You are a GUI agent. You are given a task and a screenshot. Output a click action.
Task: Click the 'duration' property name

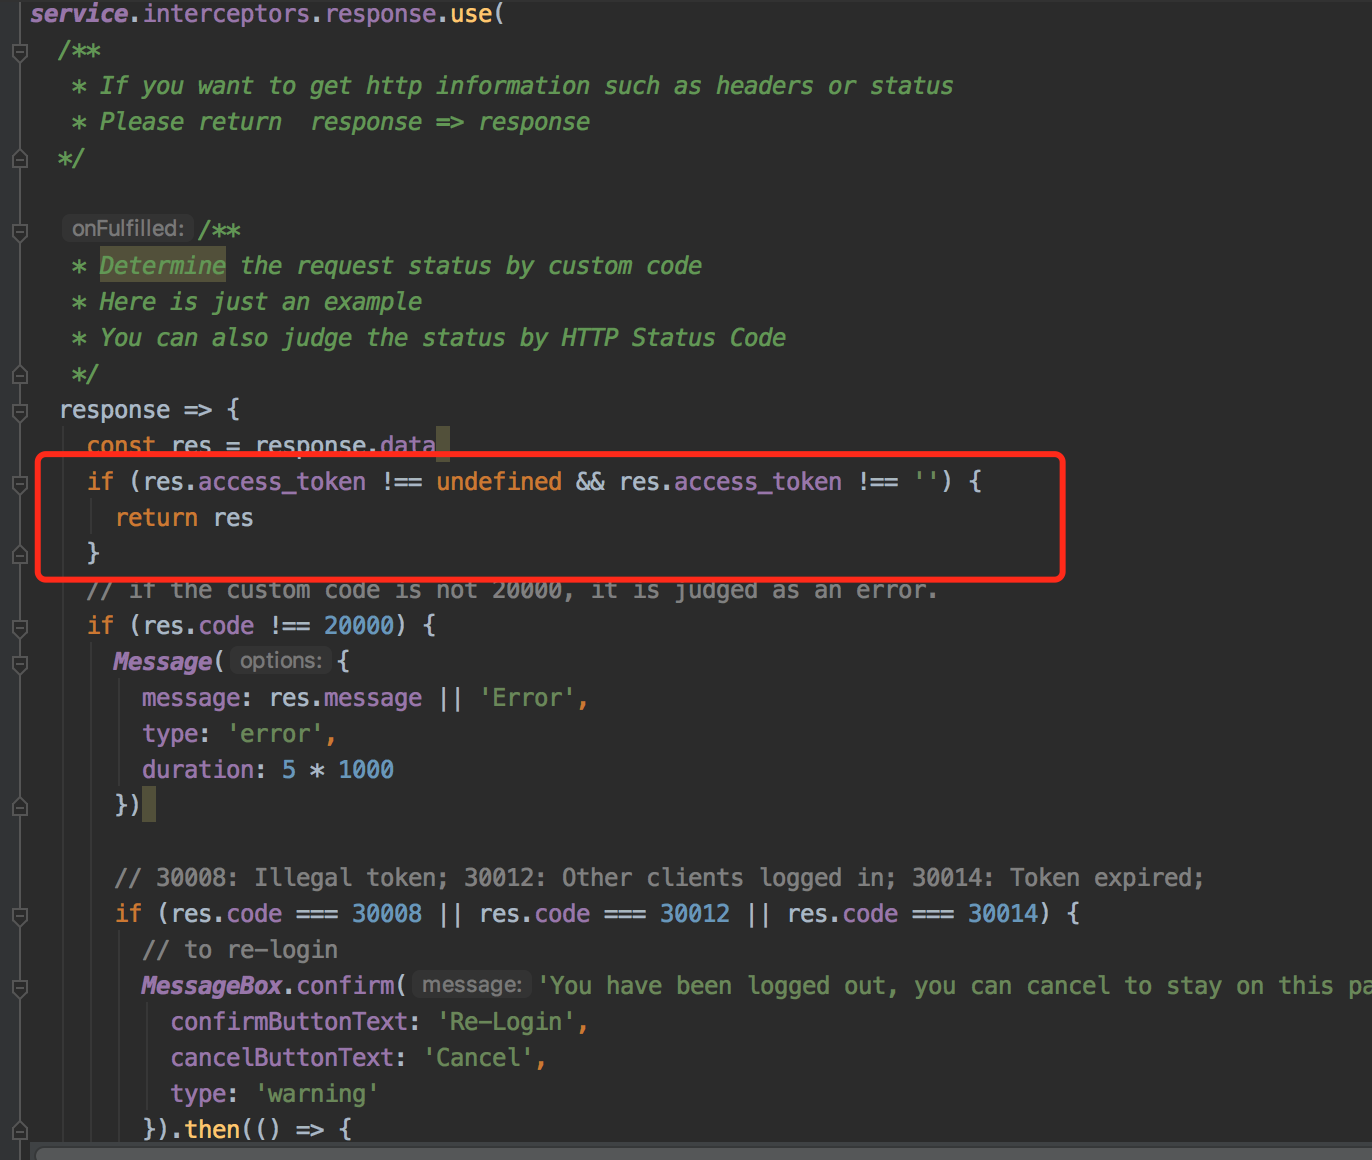click(x=197, y=770)
